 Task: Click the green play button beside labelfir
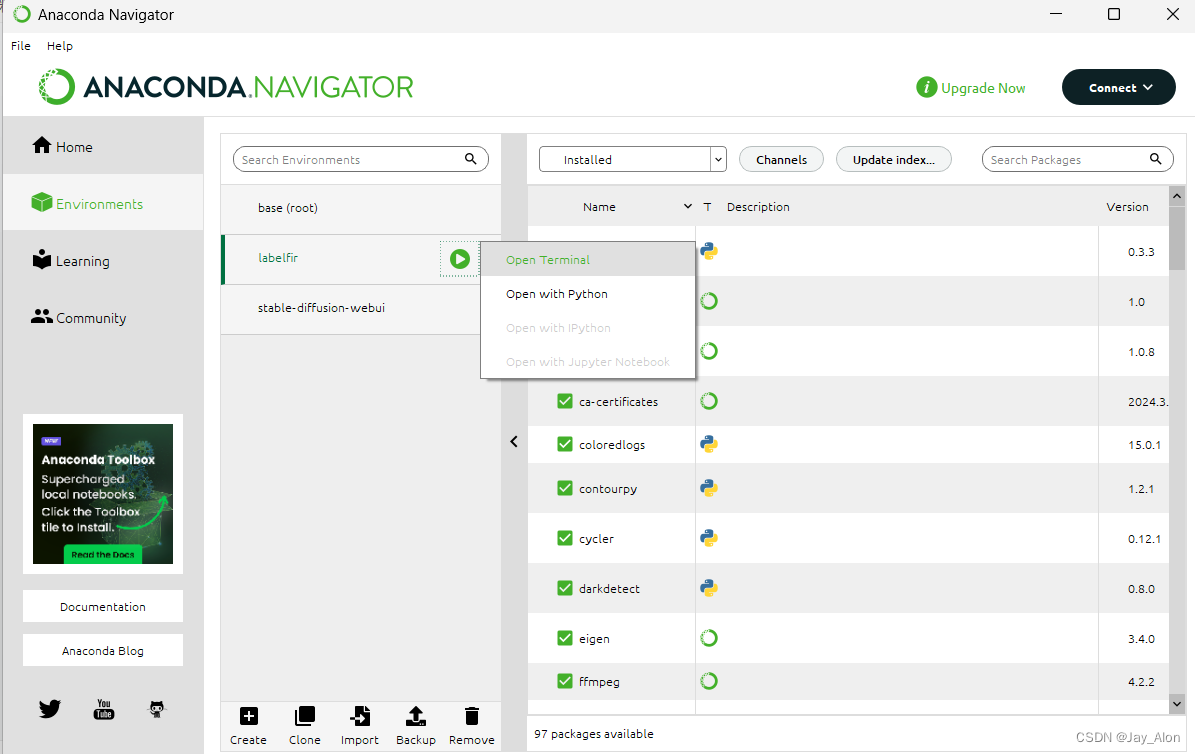point(460,259)
